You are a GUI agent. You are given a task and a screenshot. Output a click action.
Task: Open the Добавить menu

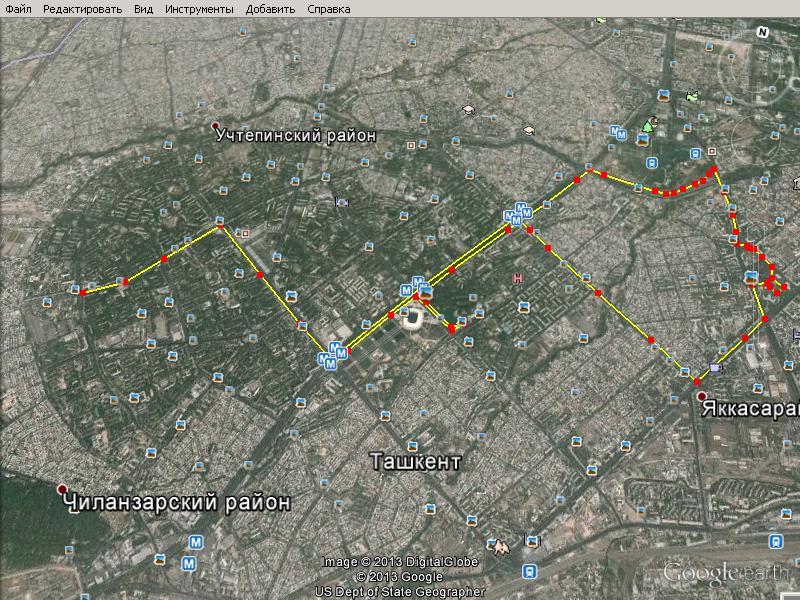(x=270, y=9)
